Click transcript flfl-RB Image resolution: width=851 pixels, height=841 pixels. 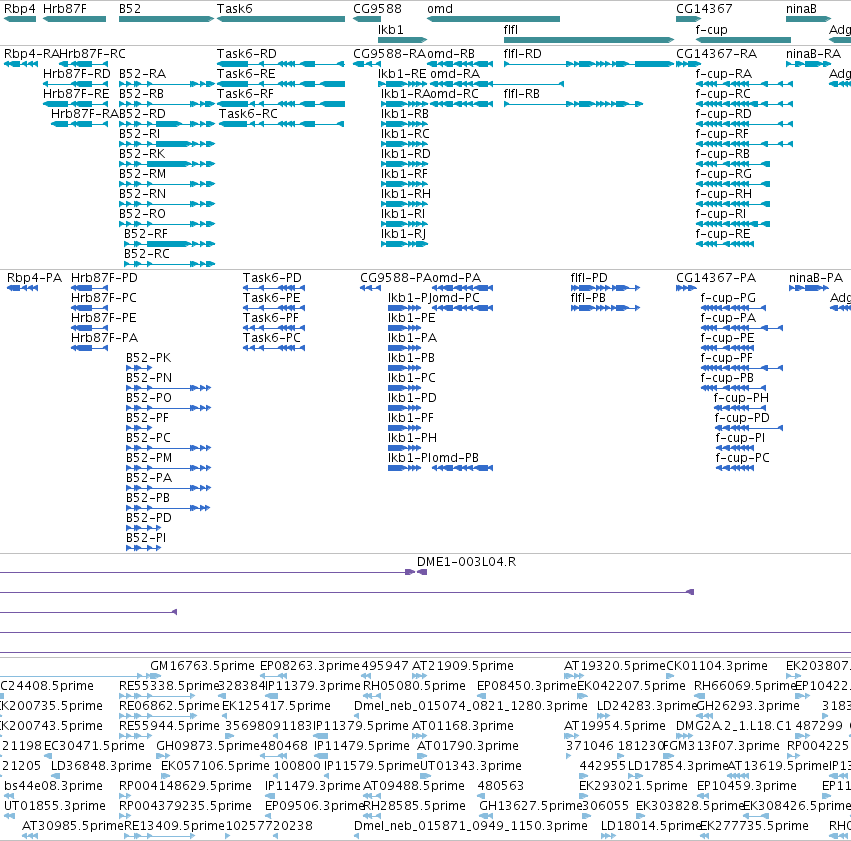click(574, 104)
